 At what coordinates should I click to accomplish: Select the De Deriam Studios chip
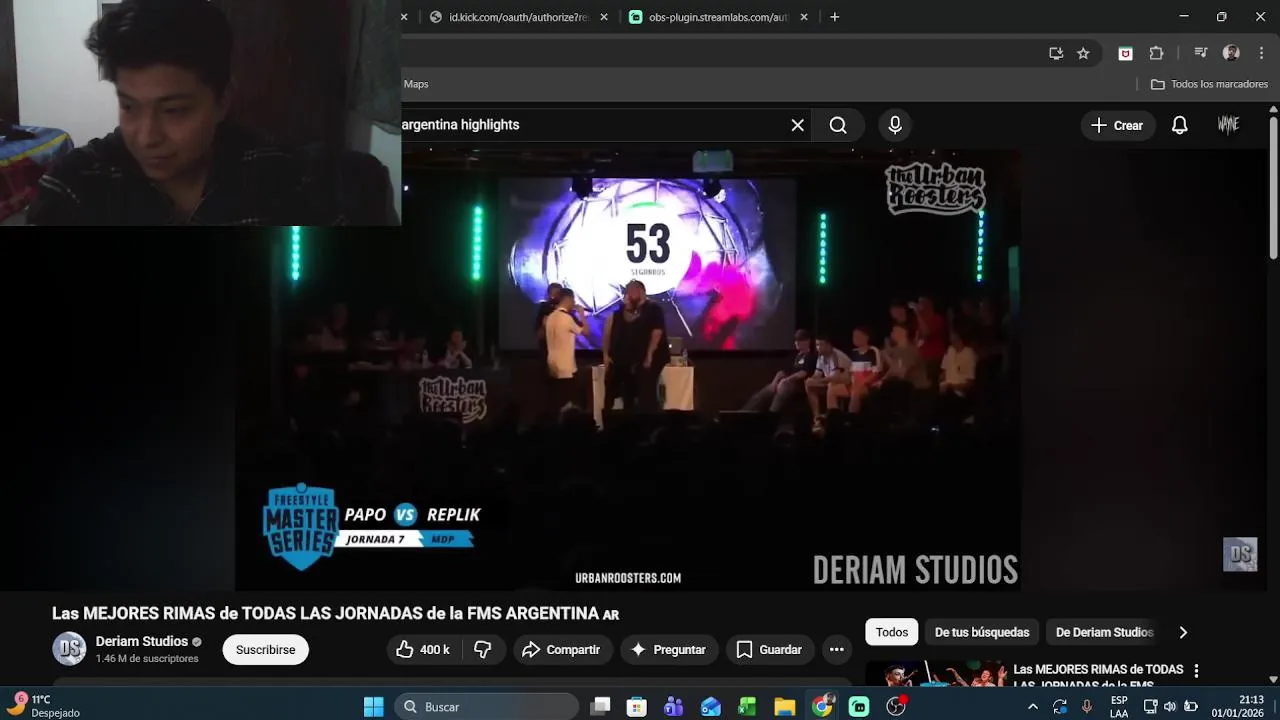[x=1104, y=632]
